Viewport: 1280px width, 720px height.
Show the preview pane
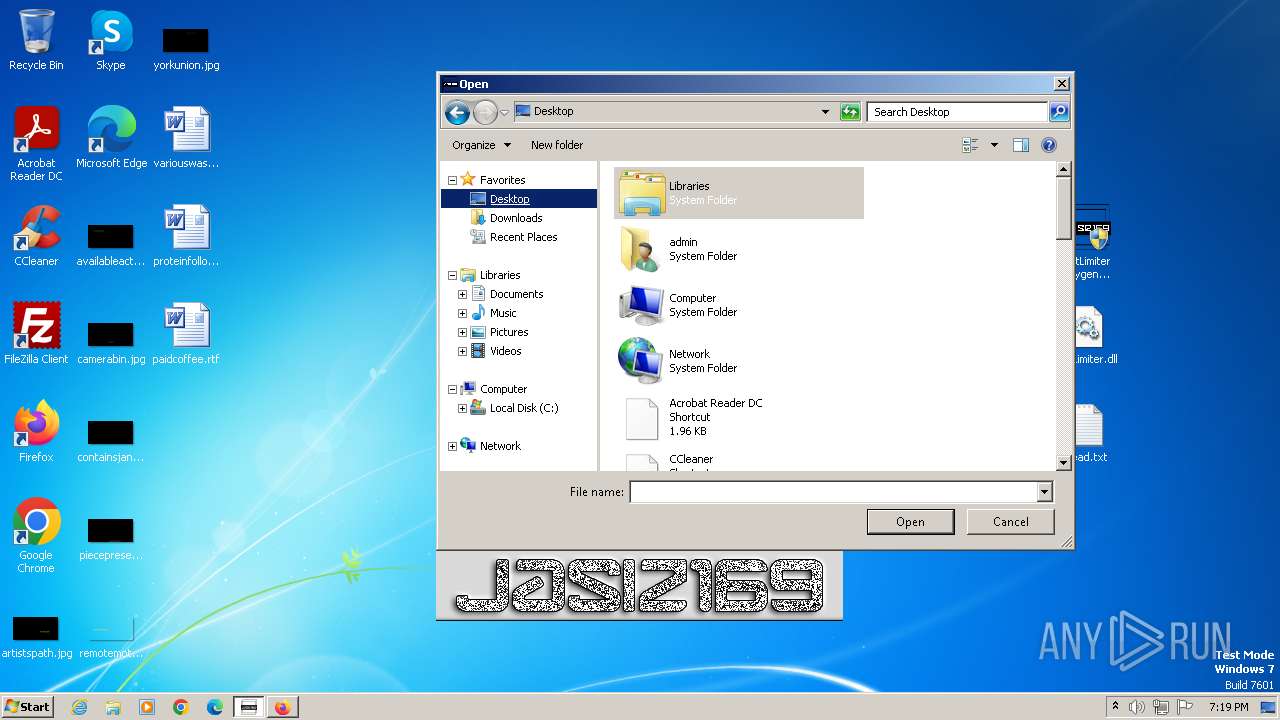pos(1020,145)
